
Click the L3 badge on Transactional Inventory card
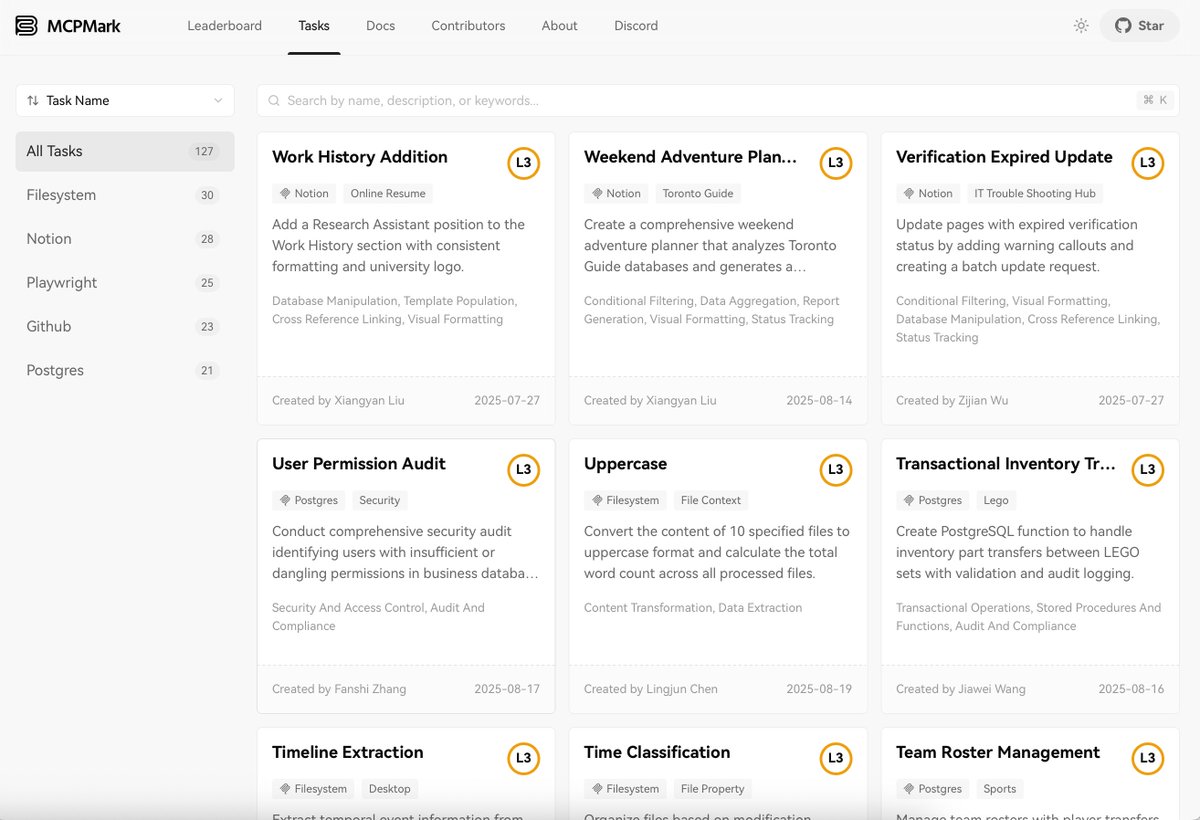tap(1147, 470)
